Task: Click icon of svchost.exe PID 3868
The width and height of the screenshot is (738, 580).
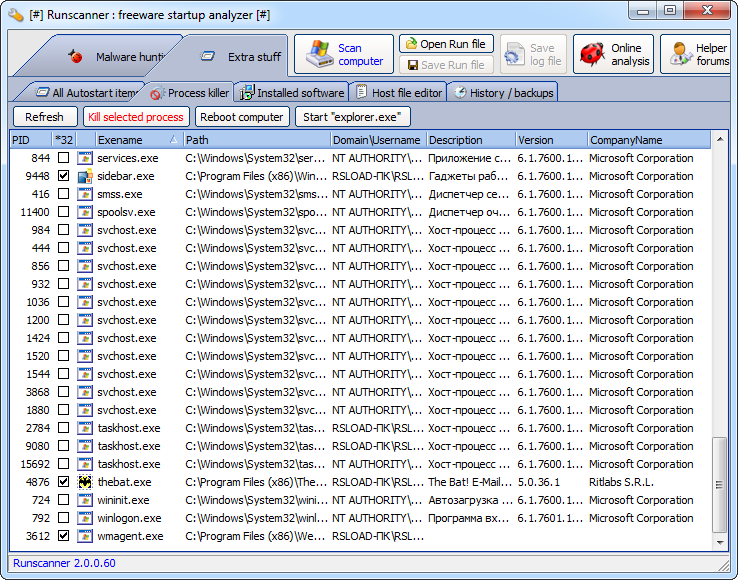Action: click(x=85, y=392)
